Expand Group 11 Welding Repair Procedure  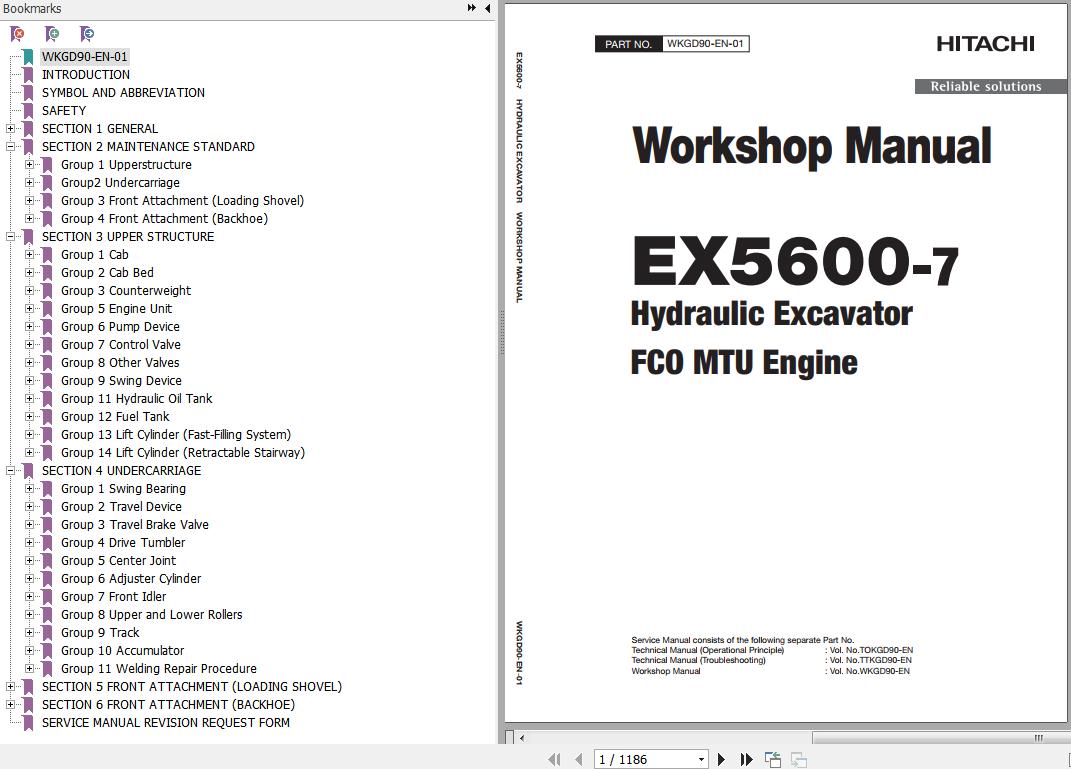(29, 669)
